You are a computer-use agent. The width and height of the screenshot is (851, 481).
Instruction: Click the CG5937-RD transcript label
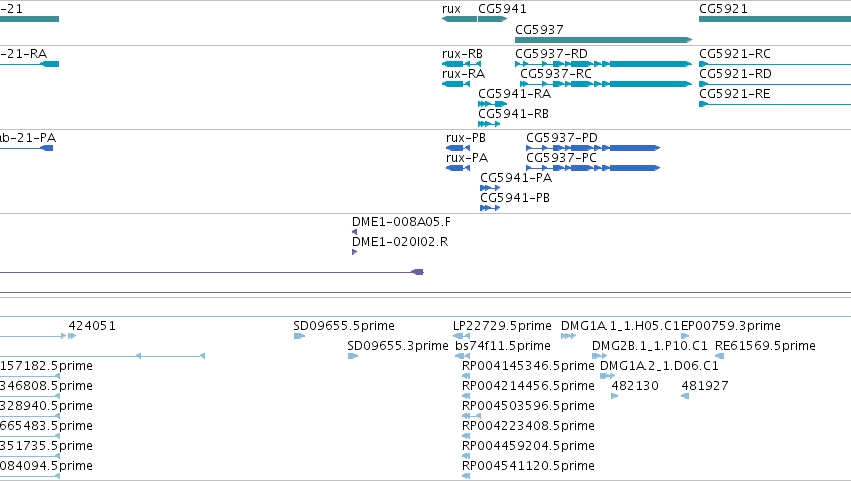551,54
